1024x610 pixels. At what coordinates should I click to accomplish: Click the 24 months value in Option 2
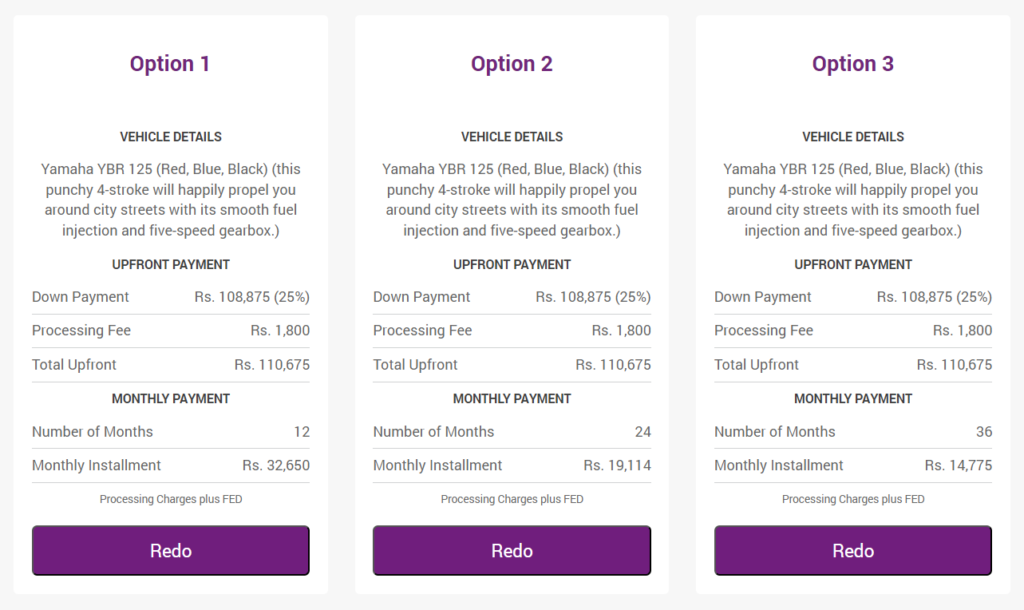(x=643, y=432)
